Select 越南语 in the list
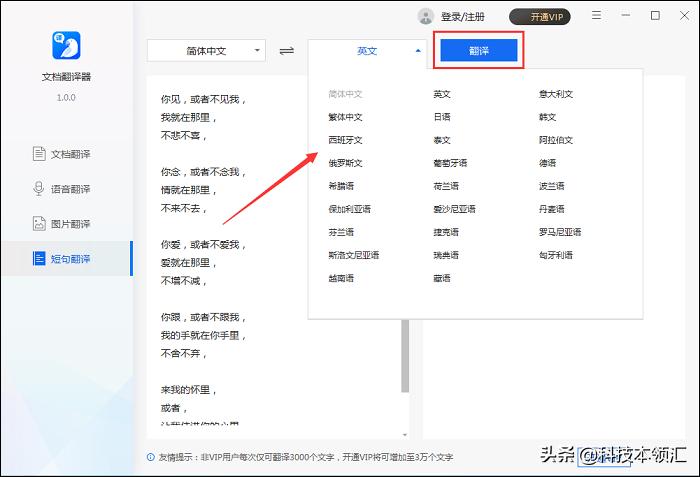 click(341, 278)
